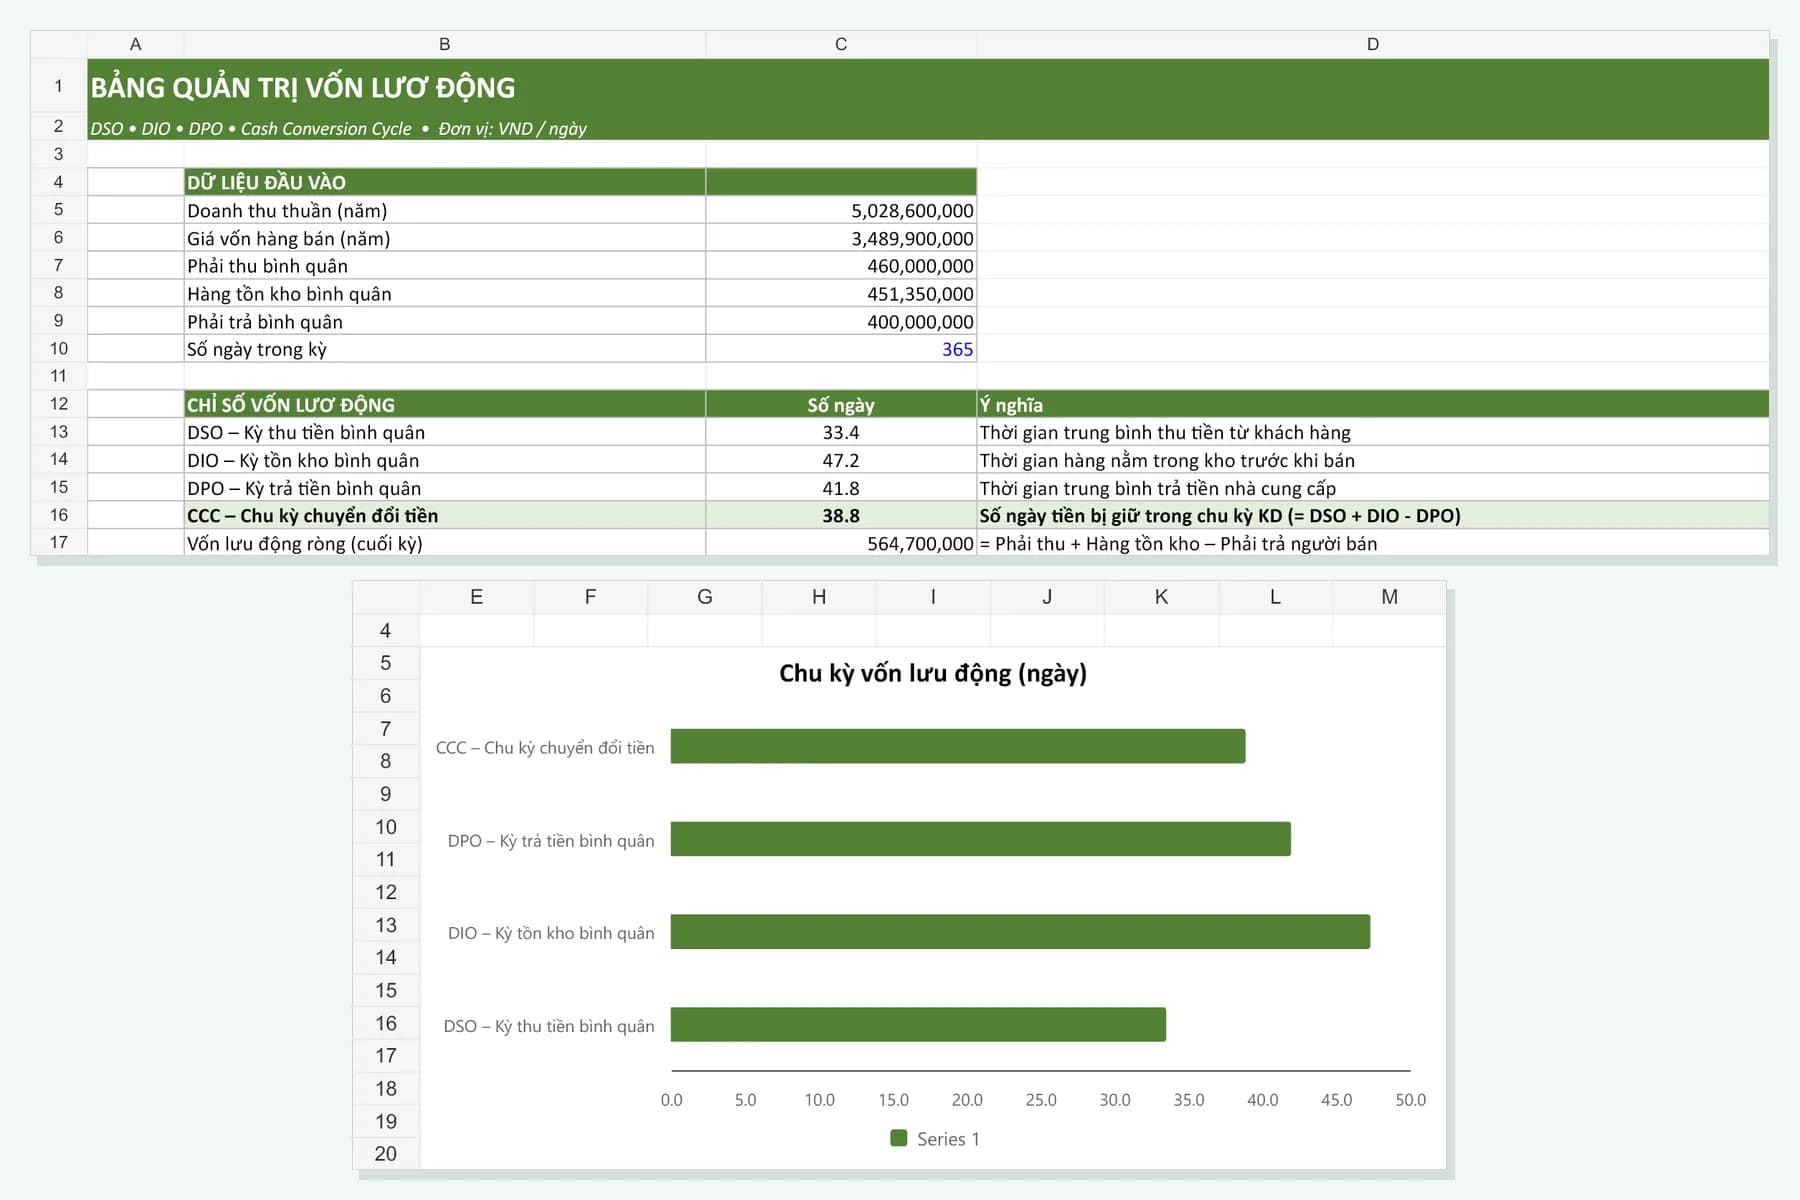Select the "DSO – Kỳ thu tiền bình quân" table cell
The height and width of the screenshot is (1200, 1800).
tap(445, 432)
